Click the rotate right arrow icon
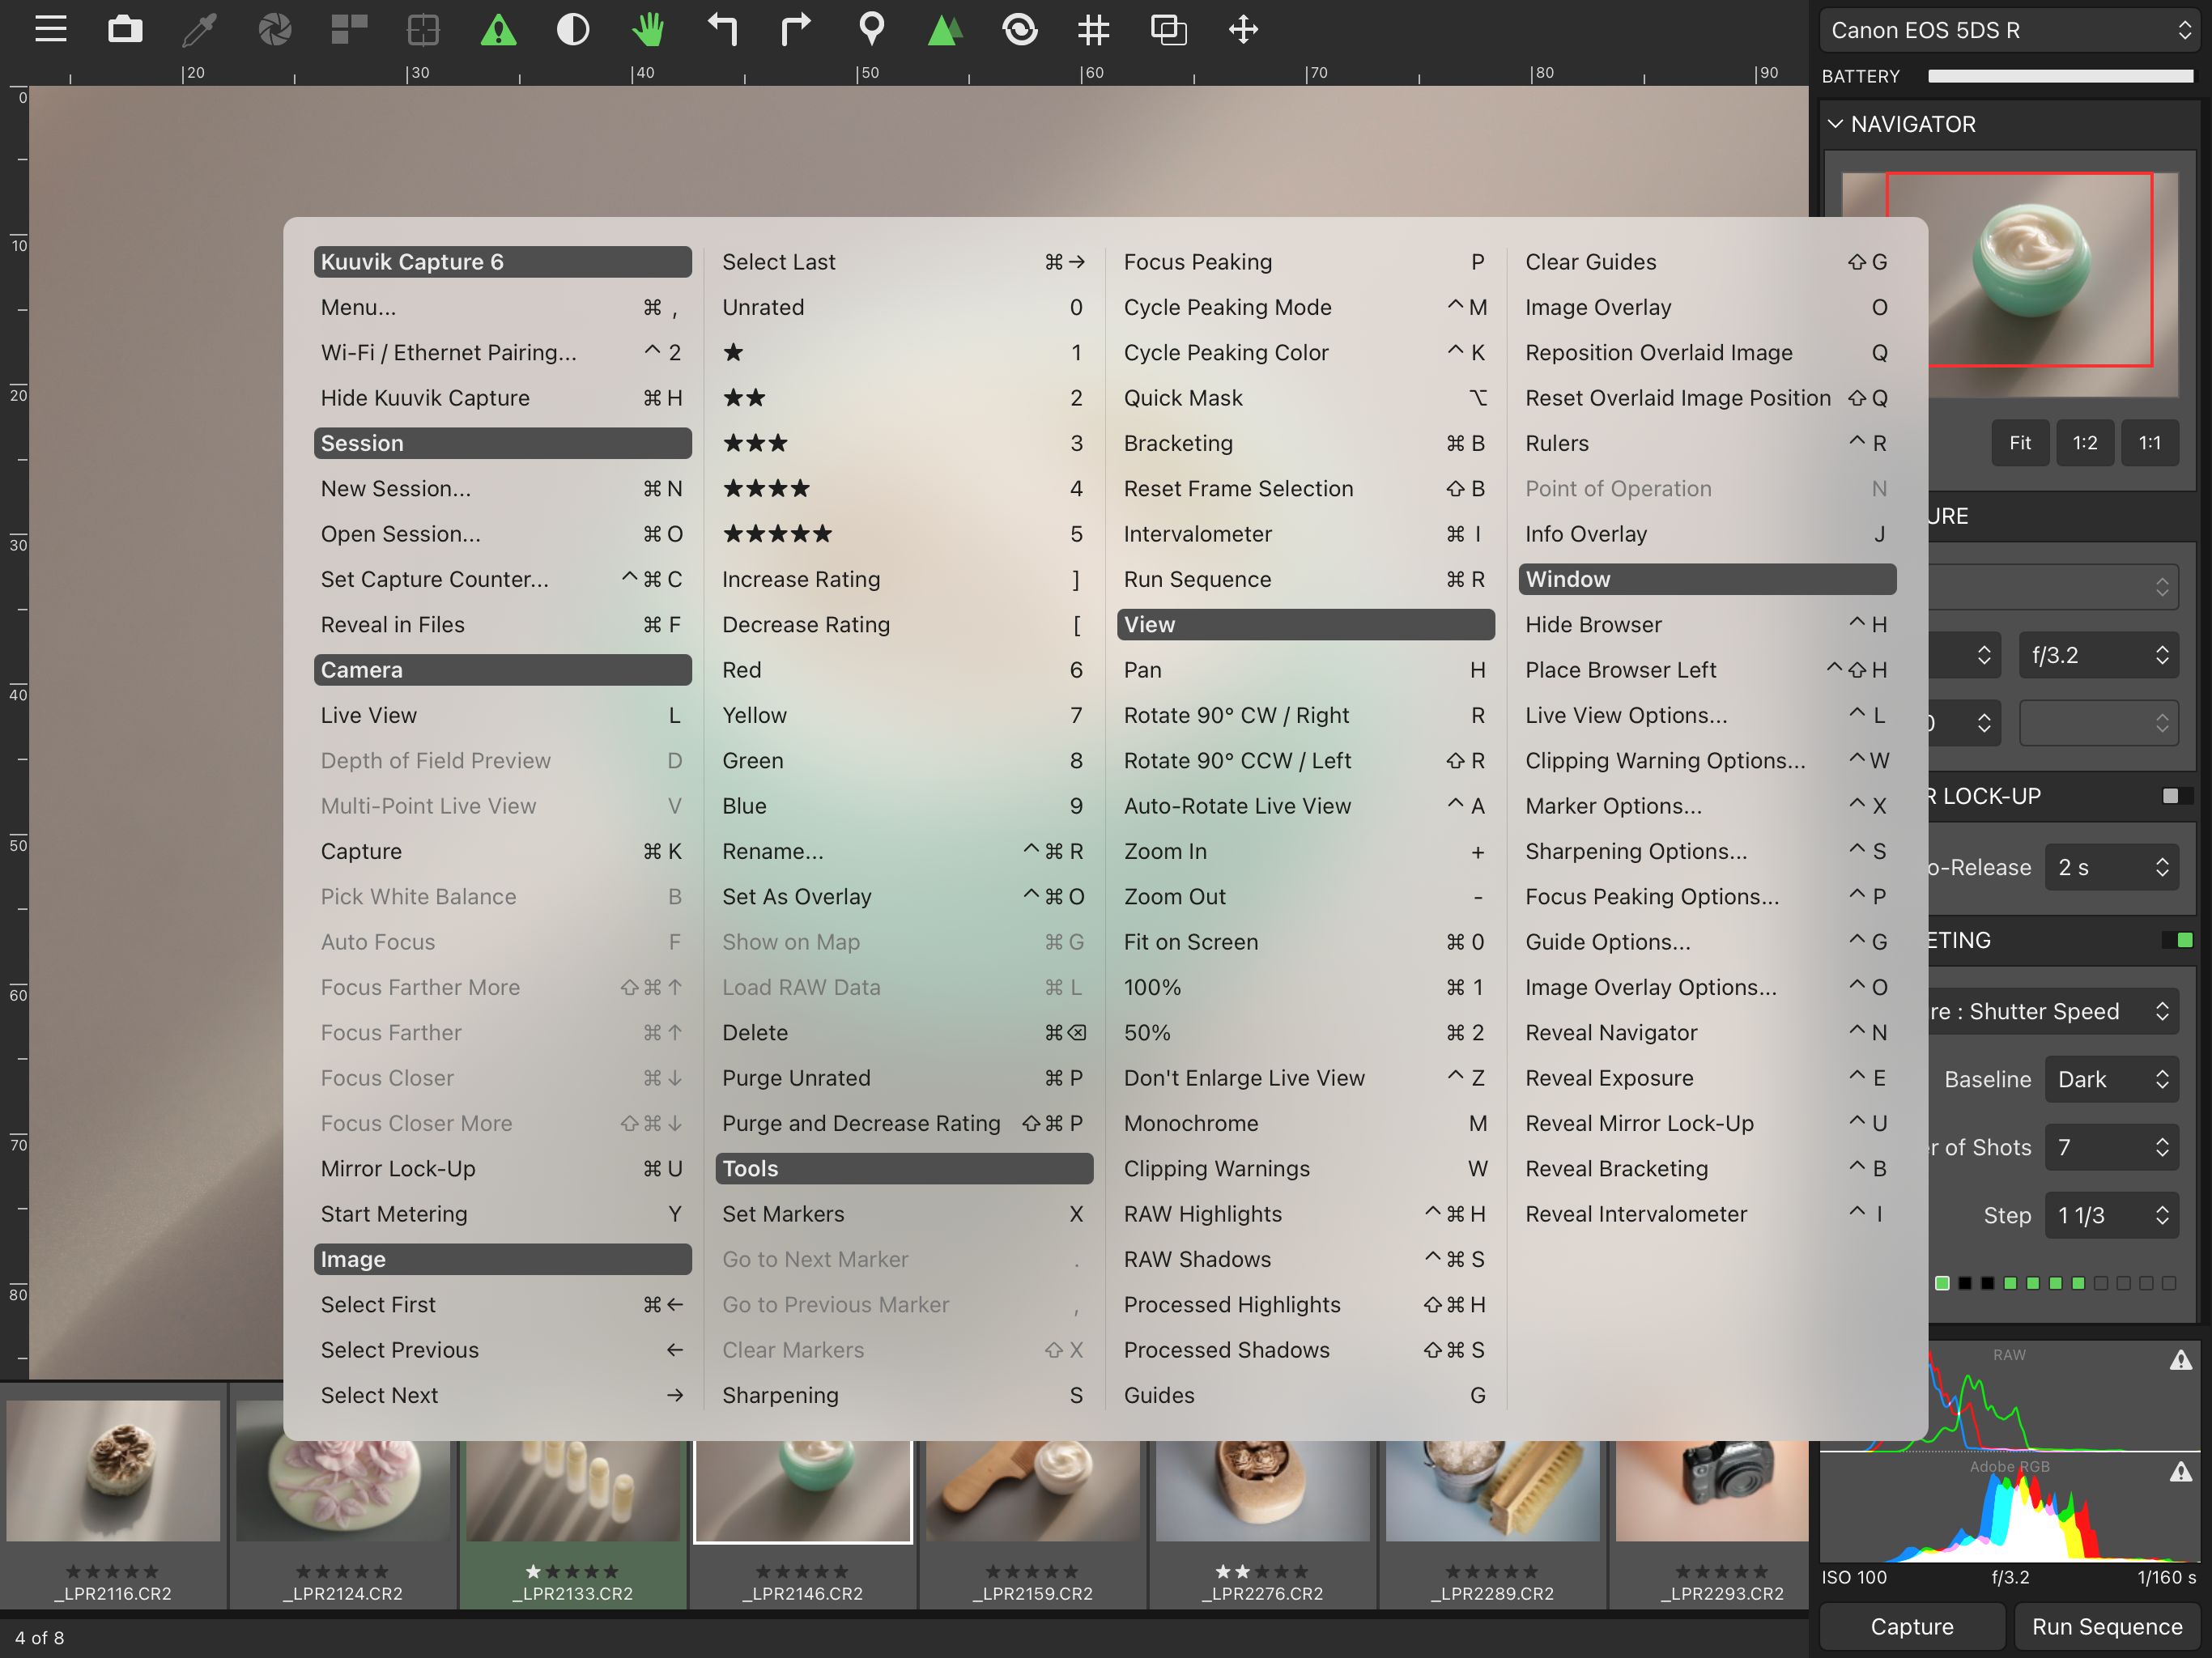Viewport: 2212px width, 1658px height. coord(796,29)
